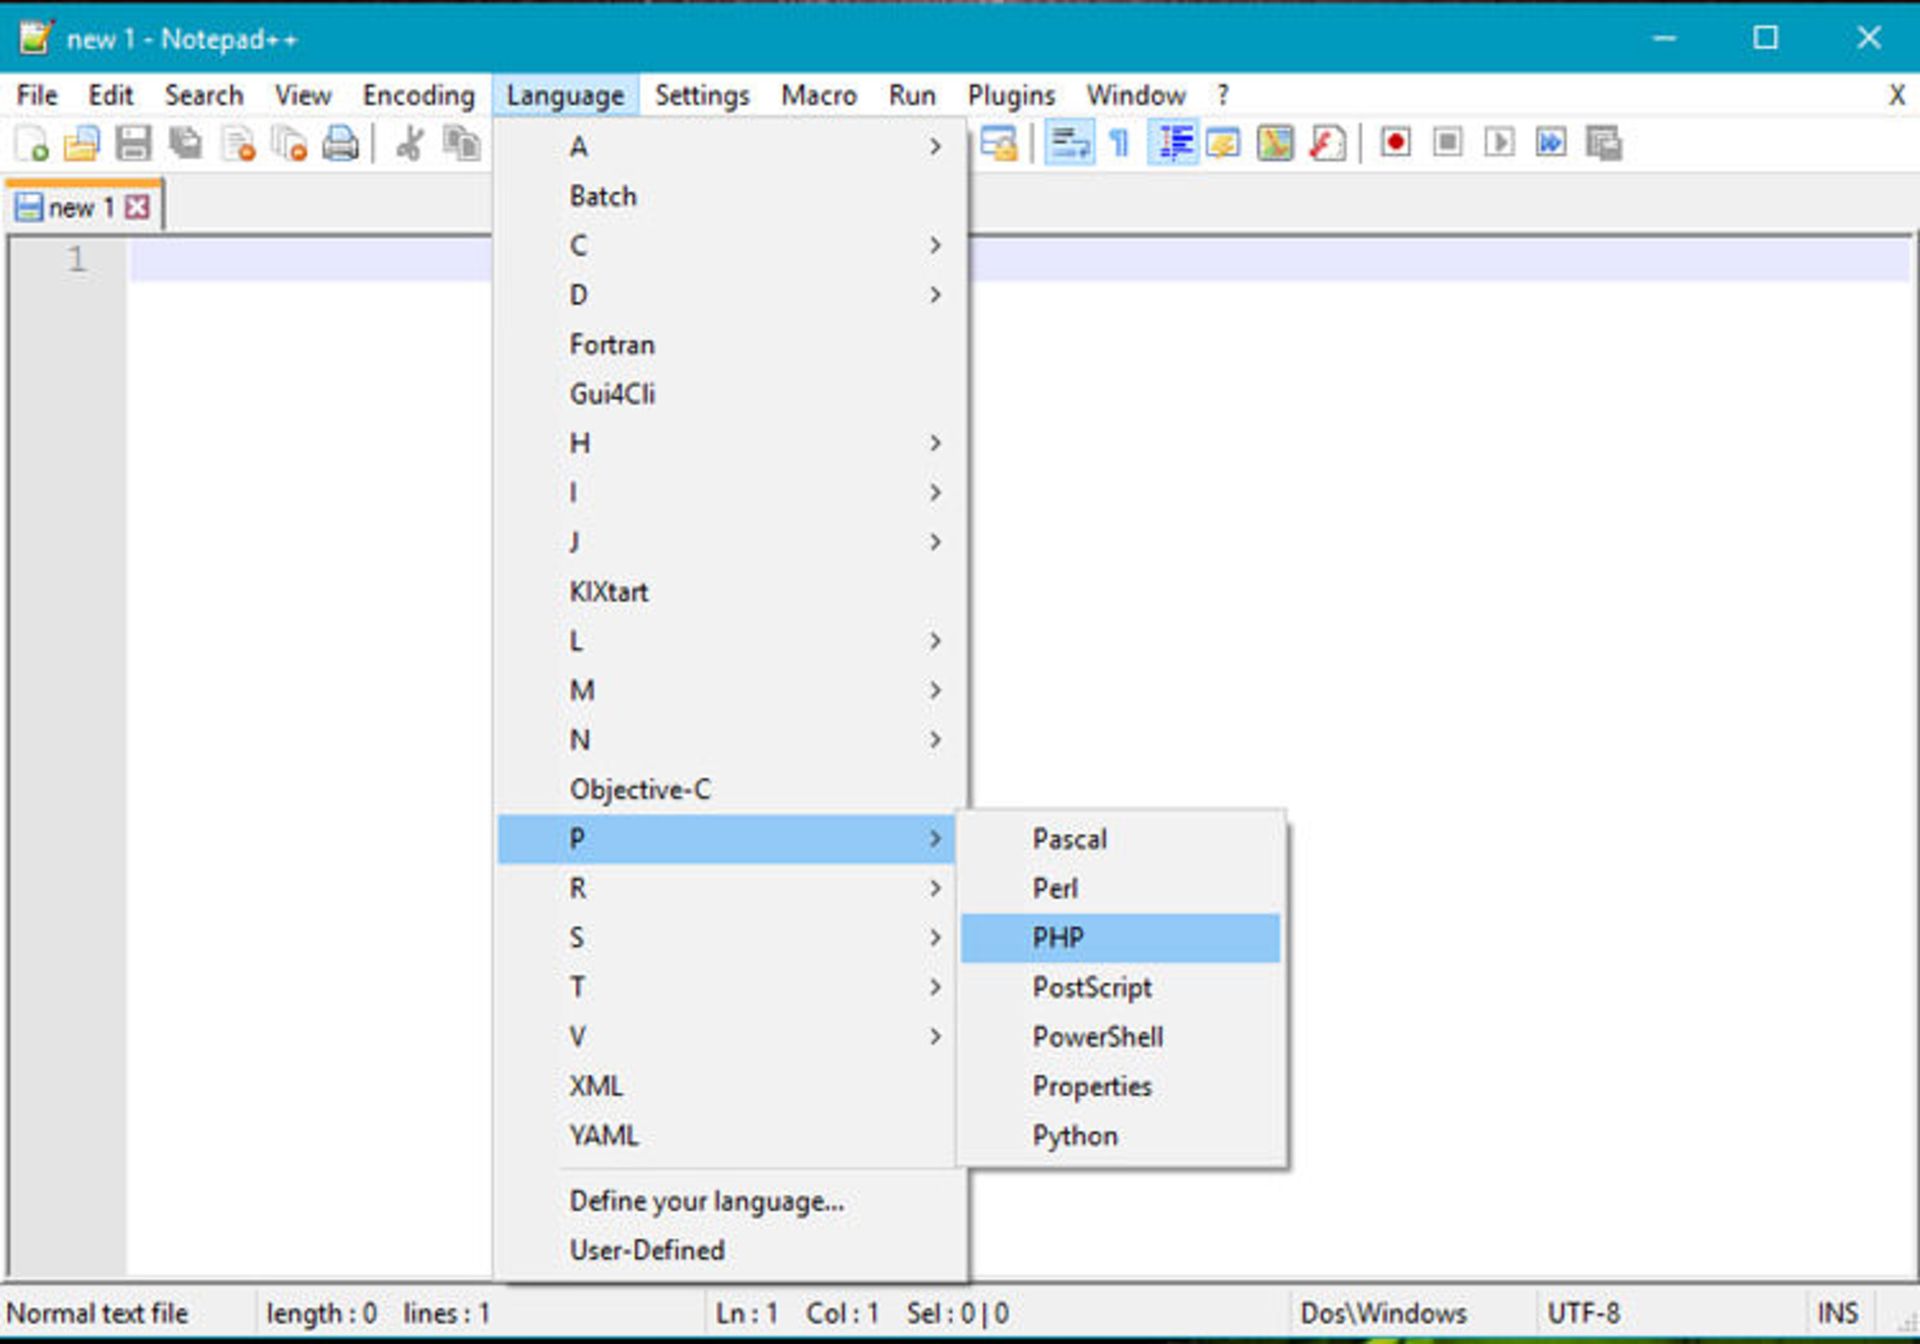Open the File menu
1920x1344 pixels.
pos(38,95)
